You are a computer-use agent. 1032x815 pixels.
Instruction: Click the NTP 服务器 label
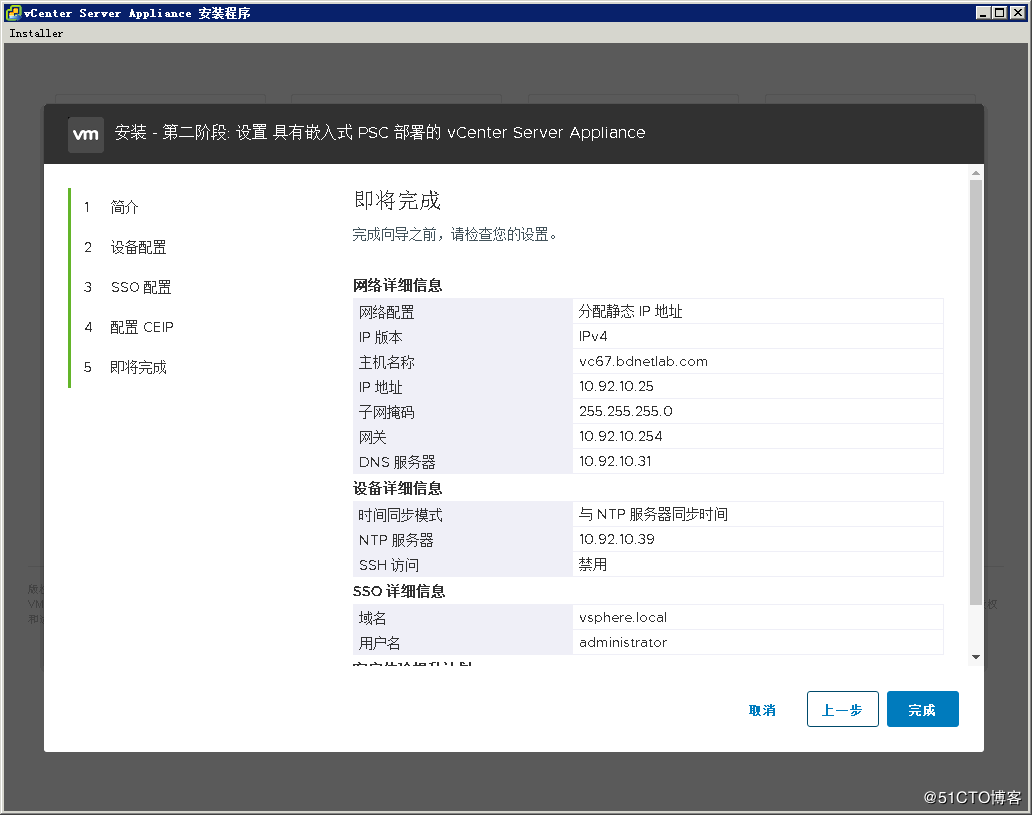click(x=396, y=540)
